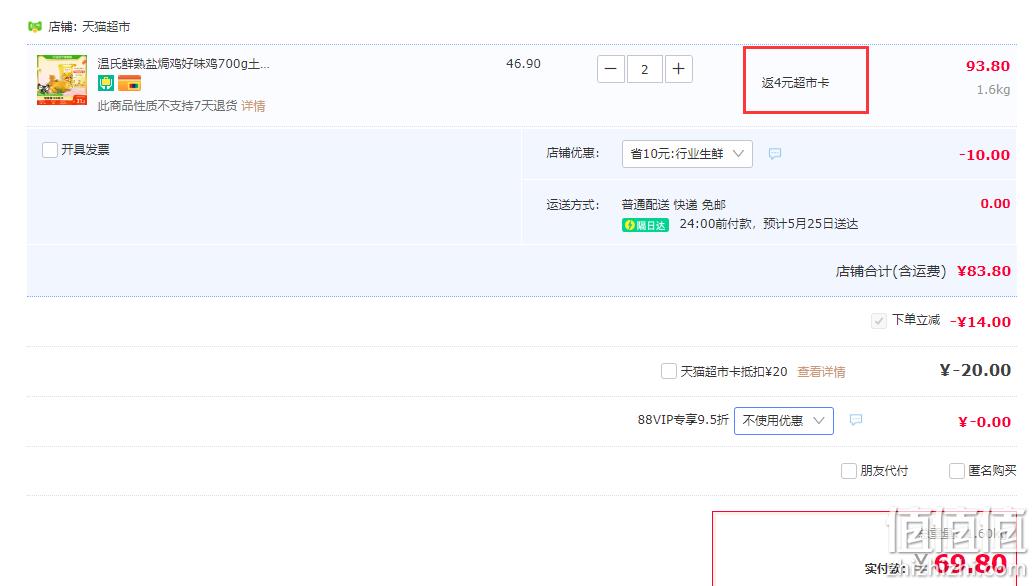Screen dimensions: 1036x586
Task: Click the 普通配送 快递 免邮 shipping text
Action: click(x=674, y=205)
